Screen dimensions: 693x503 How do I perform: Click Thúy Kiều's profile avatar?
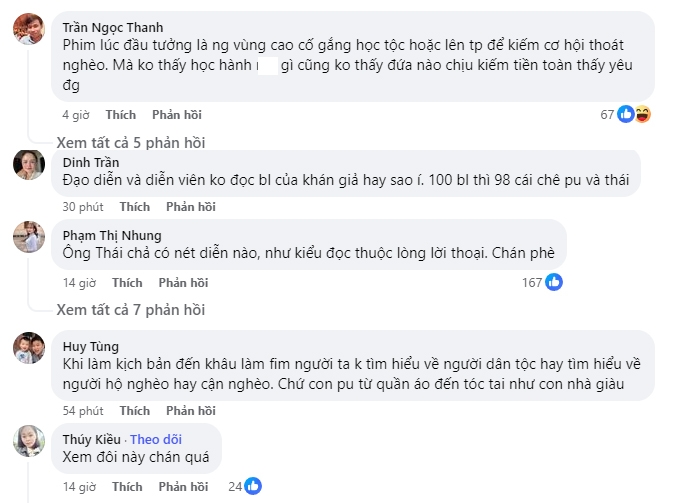[x=29, y=441]
